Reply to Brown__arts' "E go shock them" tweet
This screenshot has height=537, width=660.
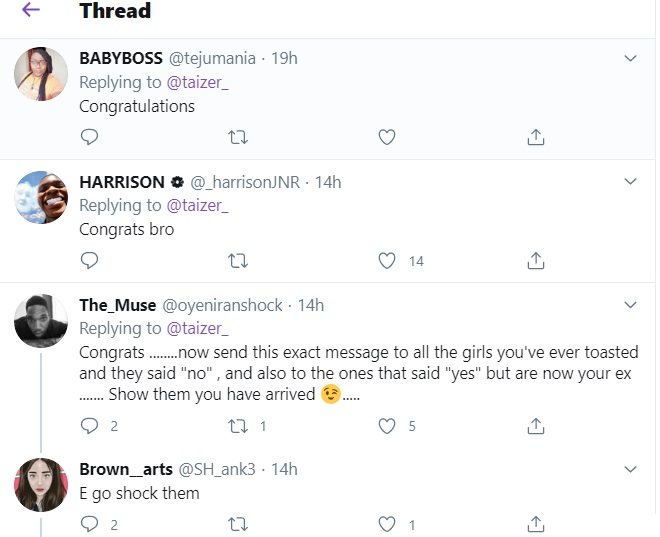pyautogui.click(x=89, y=524)
